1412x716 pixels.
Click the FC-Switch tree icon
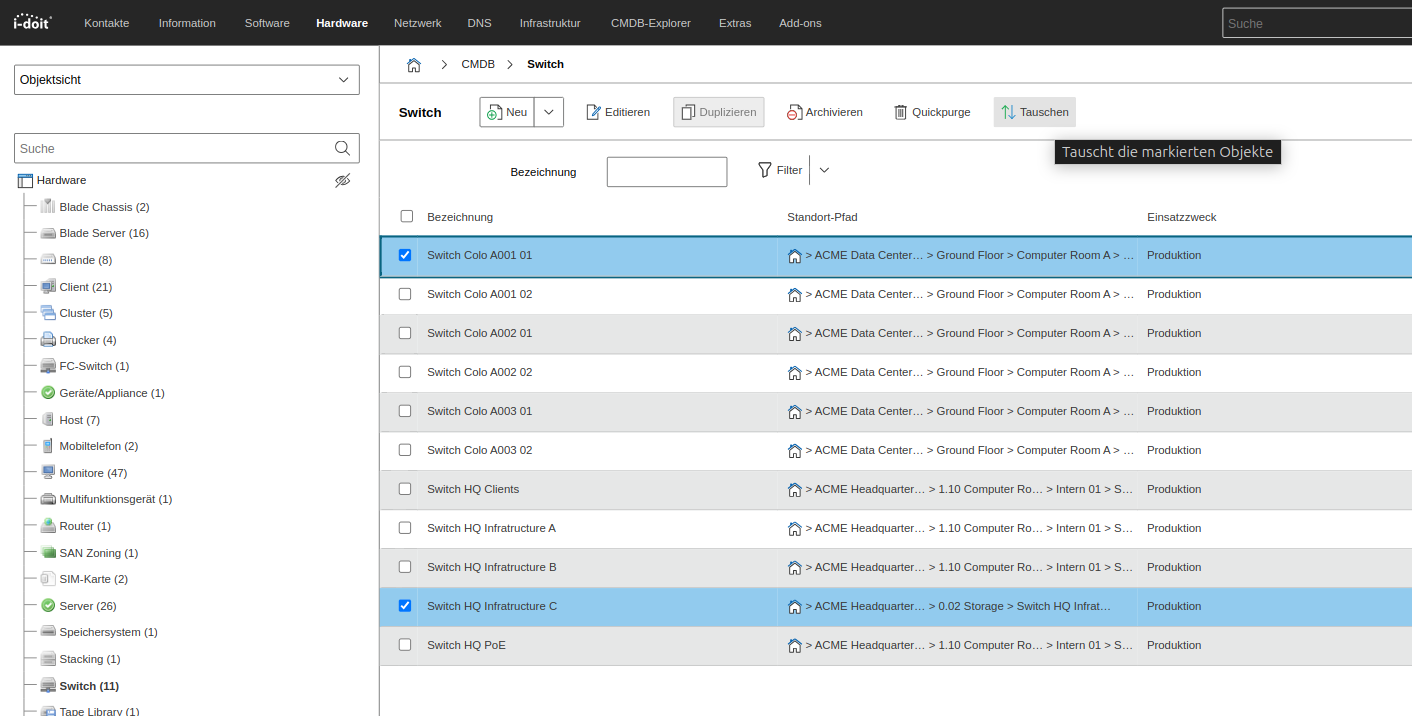click(x=48, y=366)
